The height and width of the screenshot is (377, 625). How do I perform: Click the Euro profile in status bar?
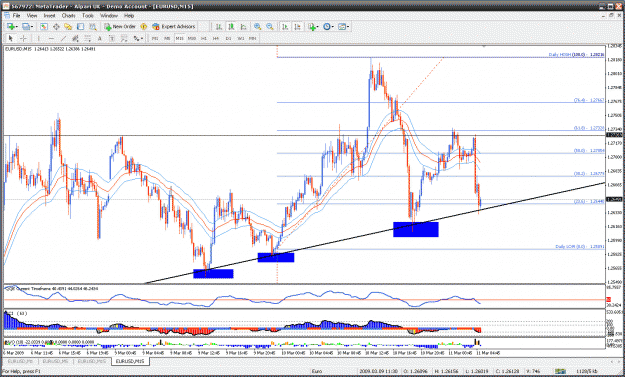(317, 371)
